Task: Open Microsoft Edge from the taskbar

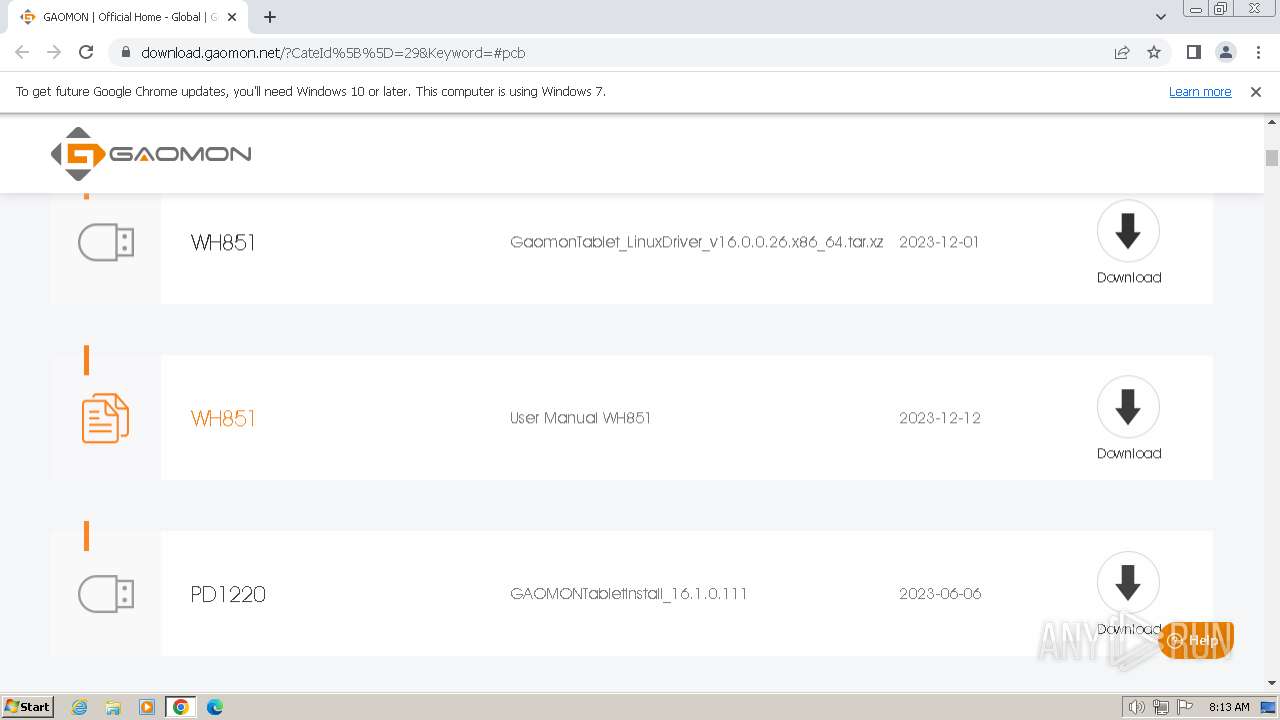Action: click(215, 707)
